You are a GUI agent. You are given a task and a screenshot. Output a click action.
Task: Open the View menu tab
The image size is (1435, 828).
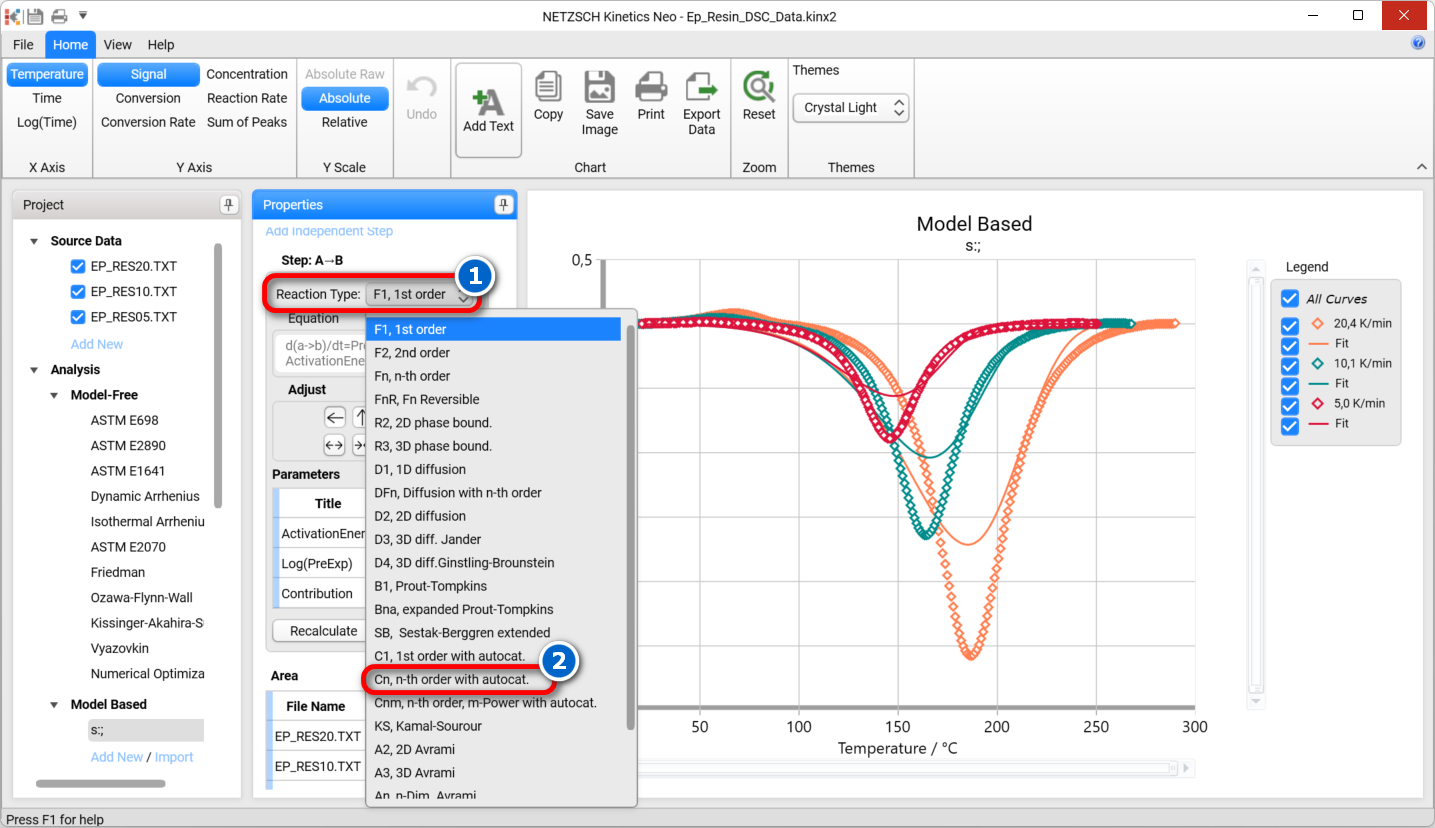tap(118, 45)
